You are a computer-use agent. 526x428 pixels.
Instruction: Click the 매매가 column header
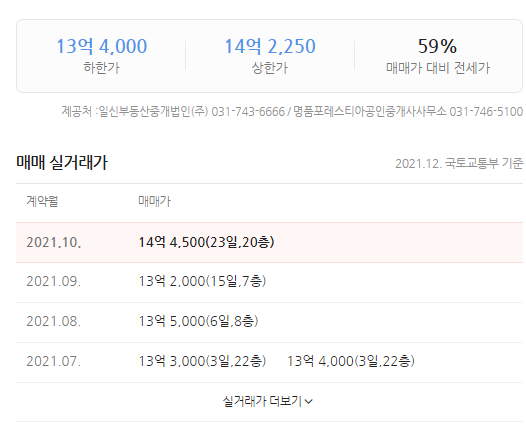click(x=154, y=201)
